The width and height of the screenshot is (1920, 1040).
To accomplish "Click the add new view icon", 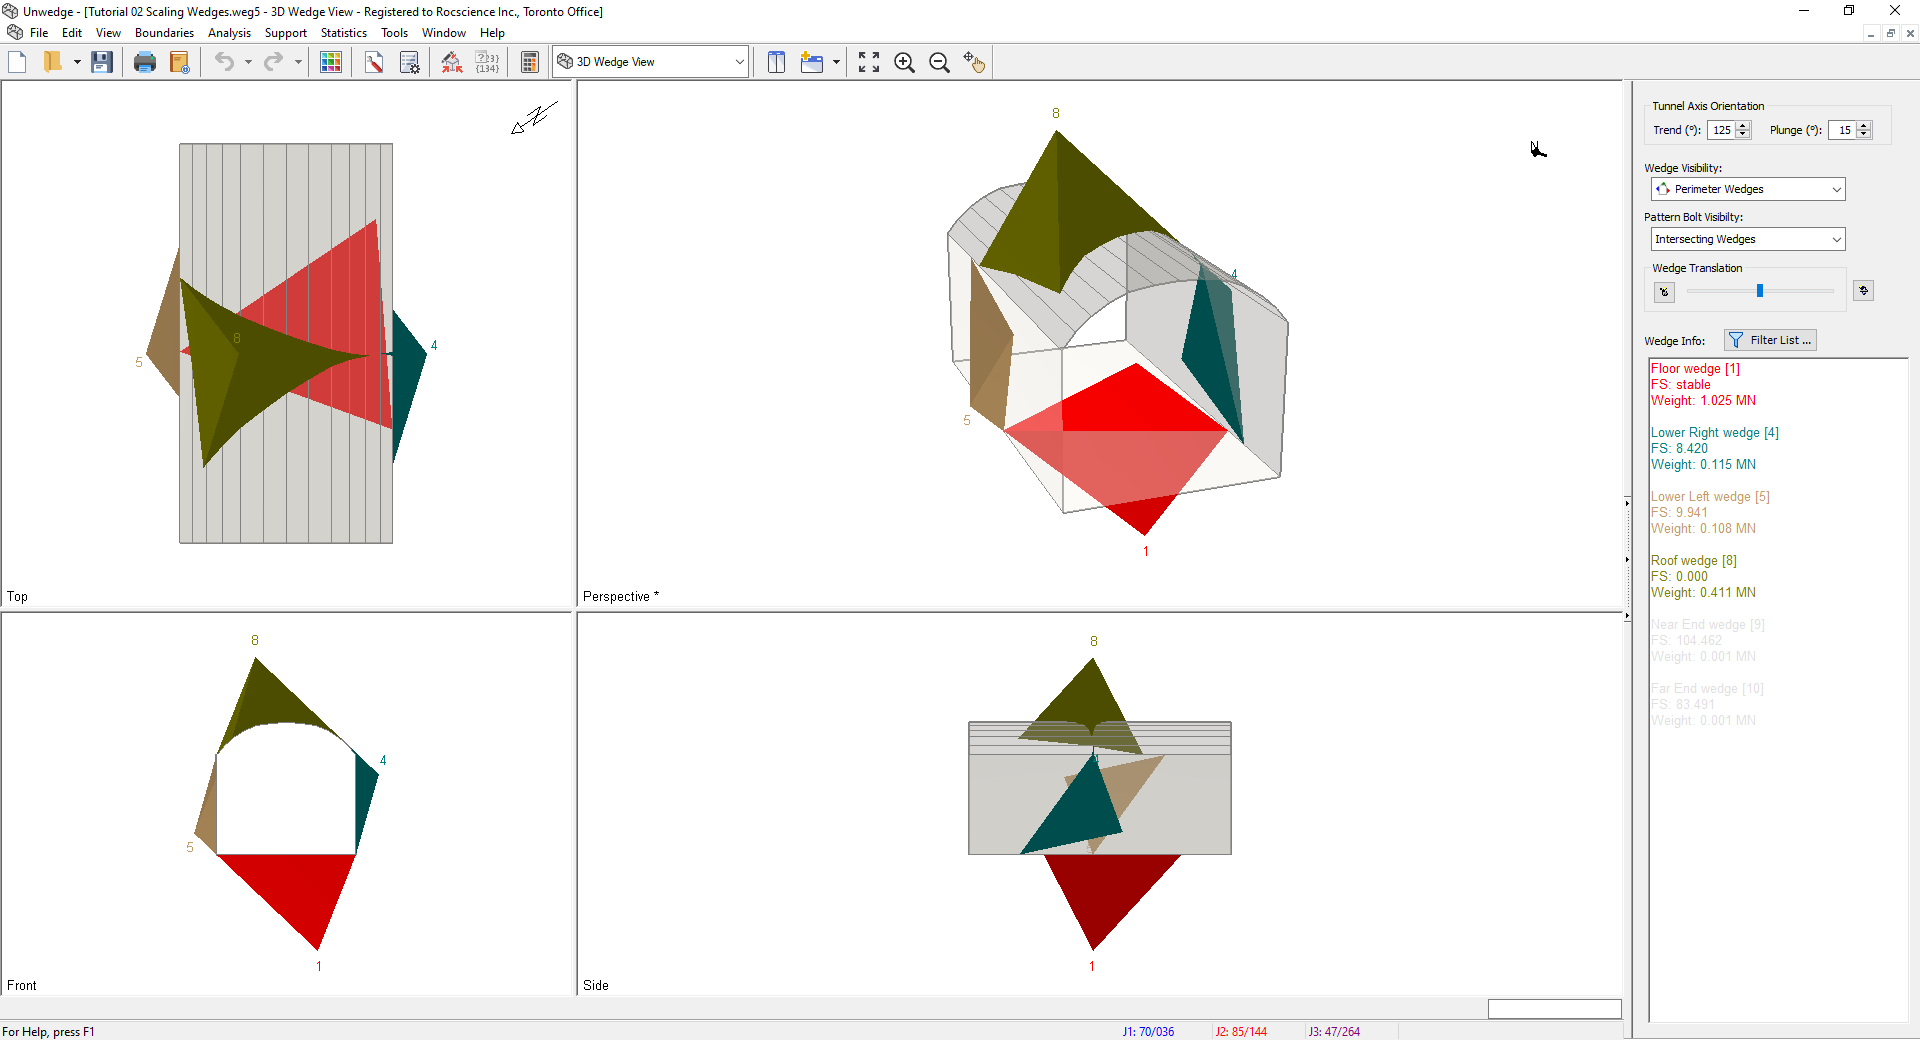I will (x=812, y=62).
